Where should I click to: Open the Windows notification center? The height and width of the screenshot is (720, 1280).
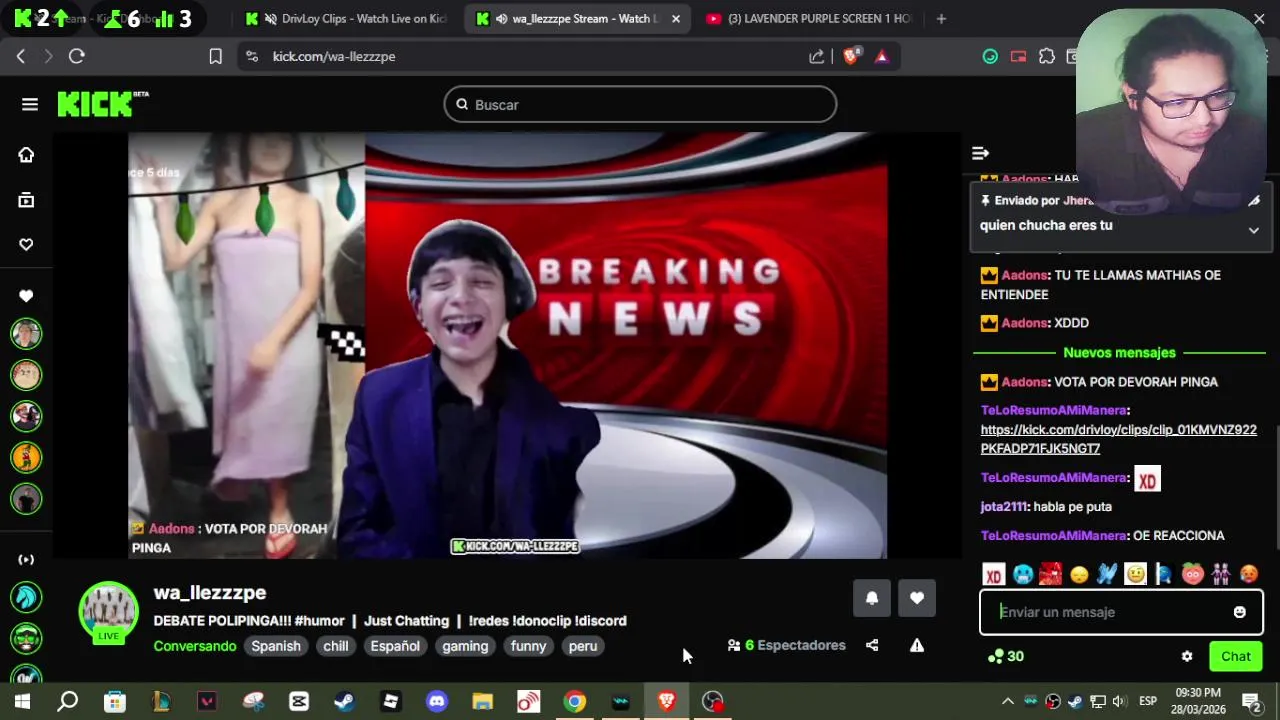(1250, 702)
